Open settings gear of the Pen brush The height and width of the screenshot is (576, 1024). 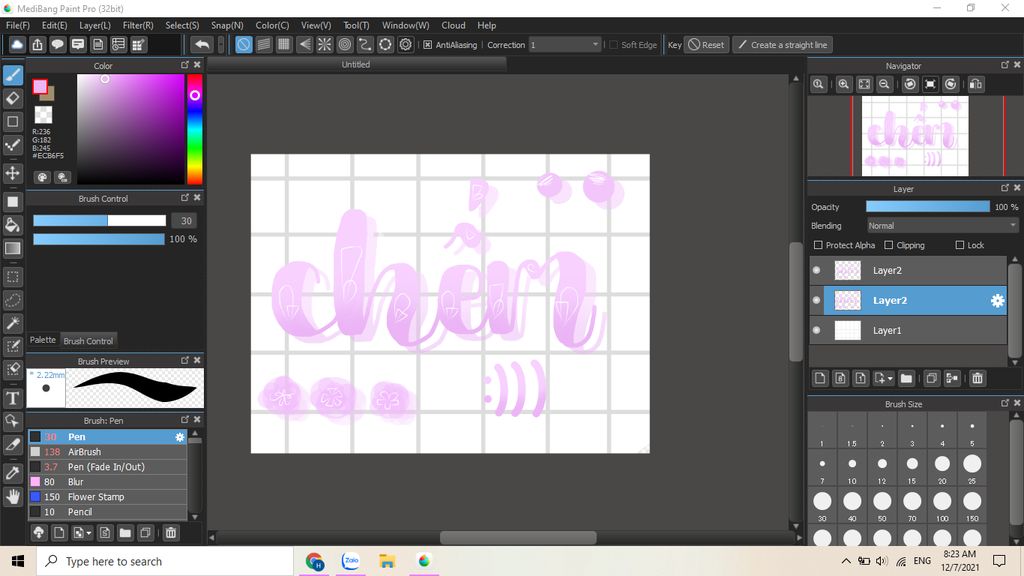[x=180, y=437]
